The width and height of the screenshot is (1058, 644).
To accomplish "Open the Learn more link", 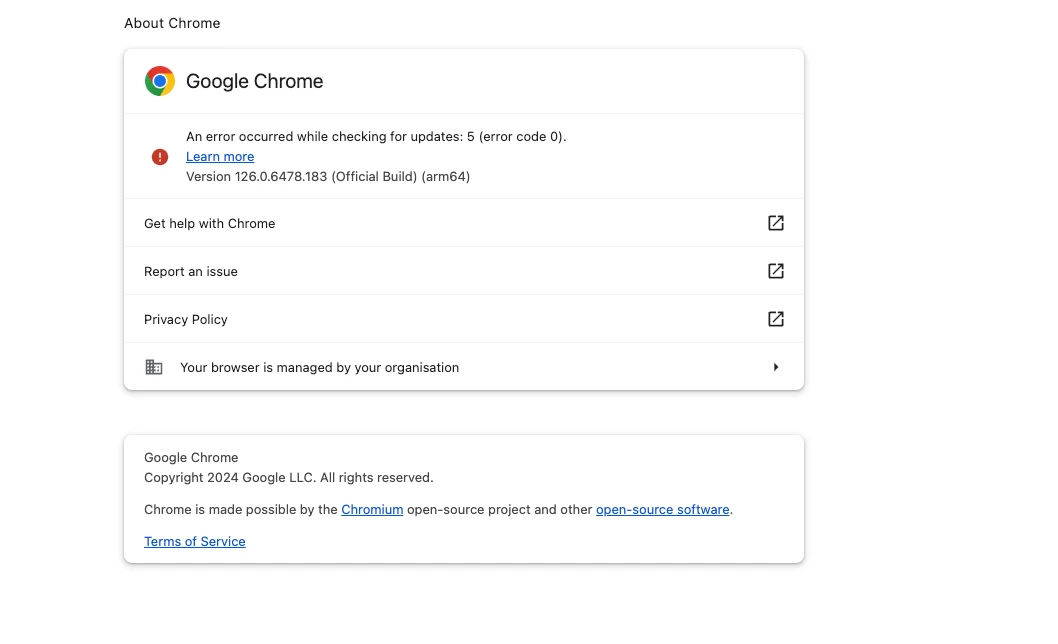I will [x=220, y=157].
